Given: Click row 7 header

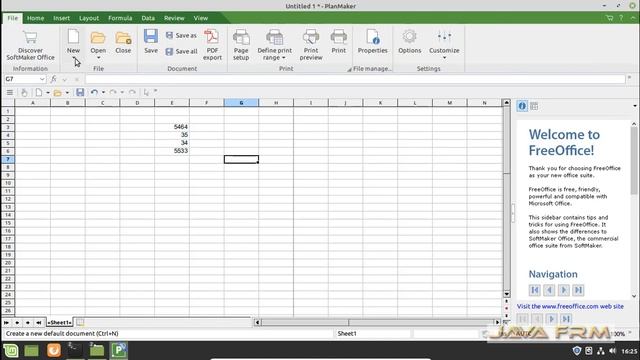Looking at the screenshot, I should coord(8,159).
